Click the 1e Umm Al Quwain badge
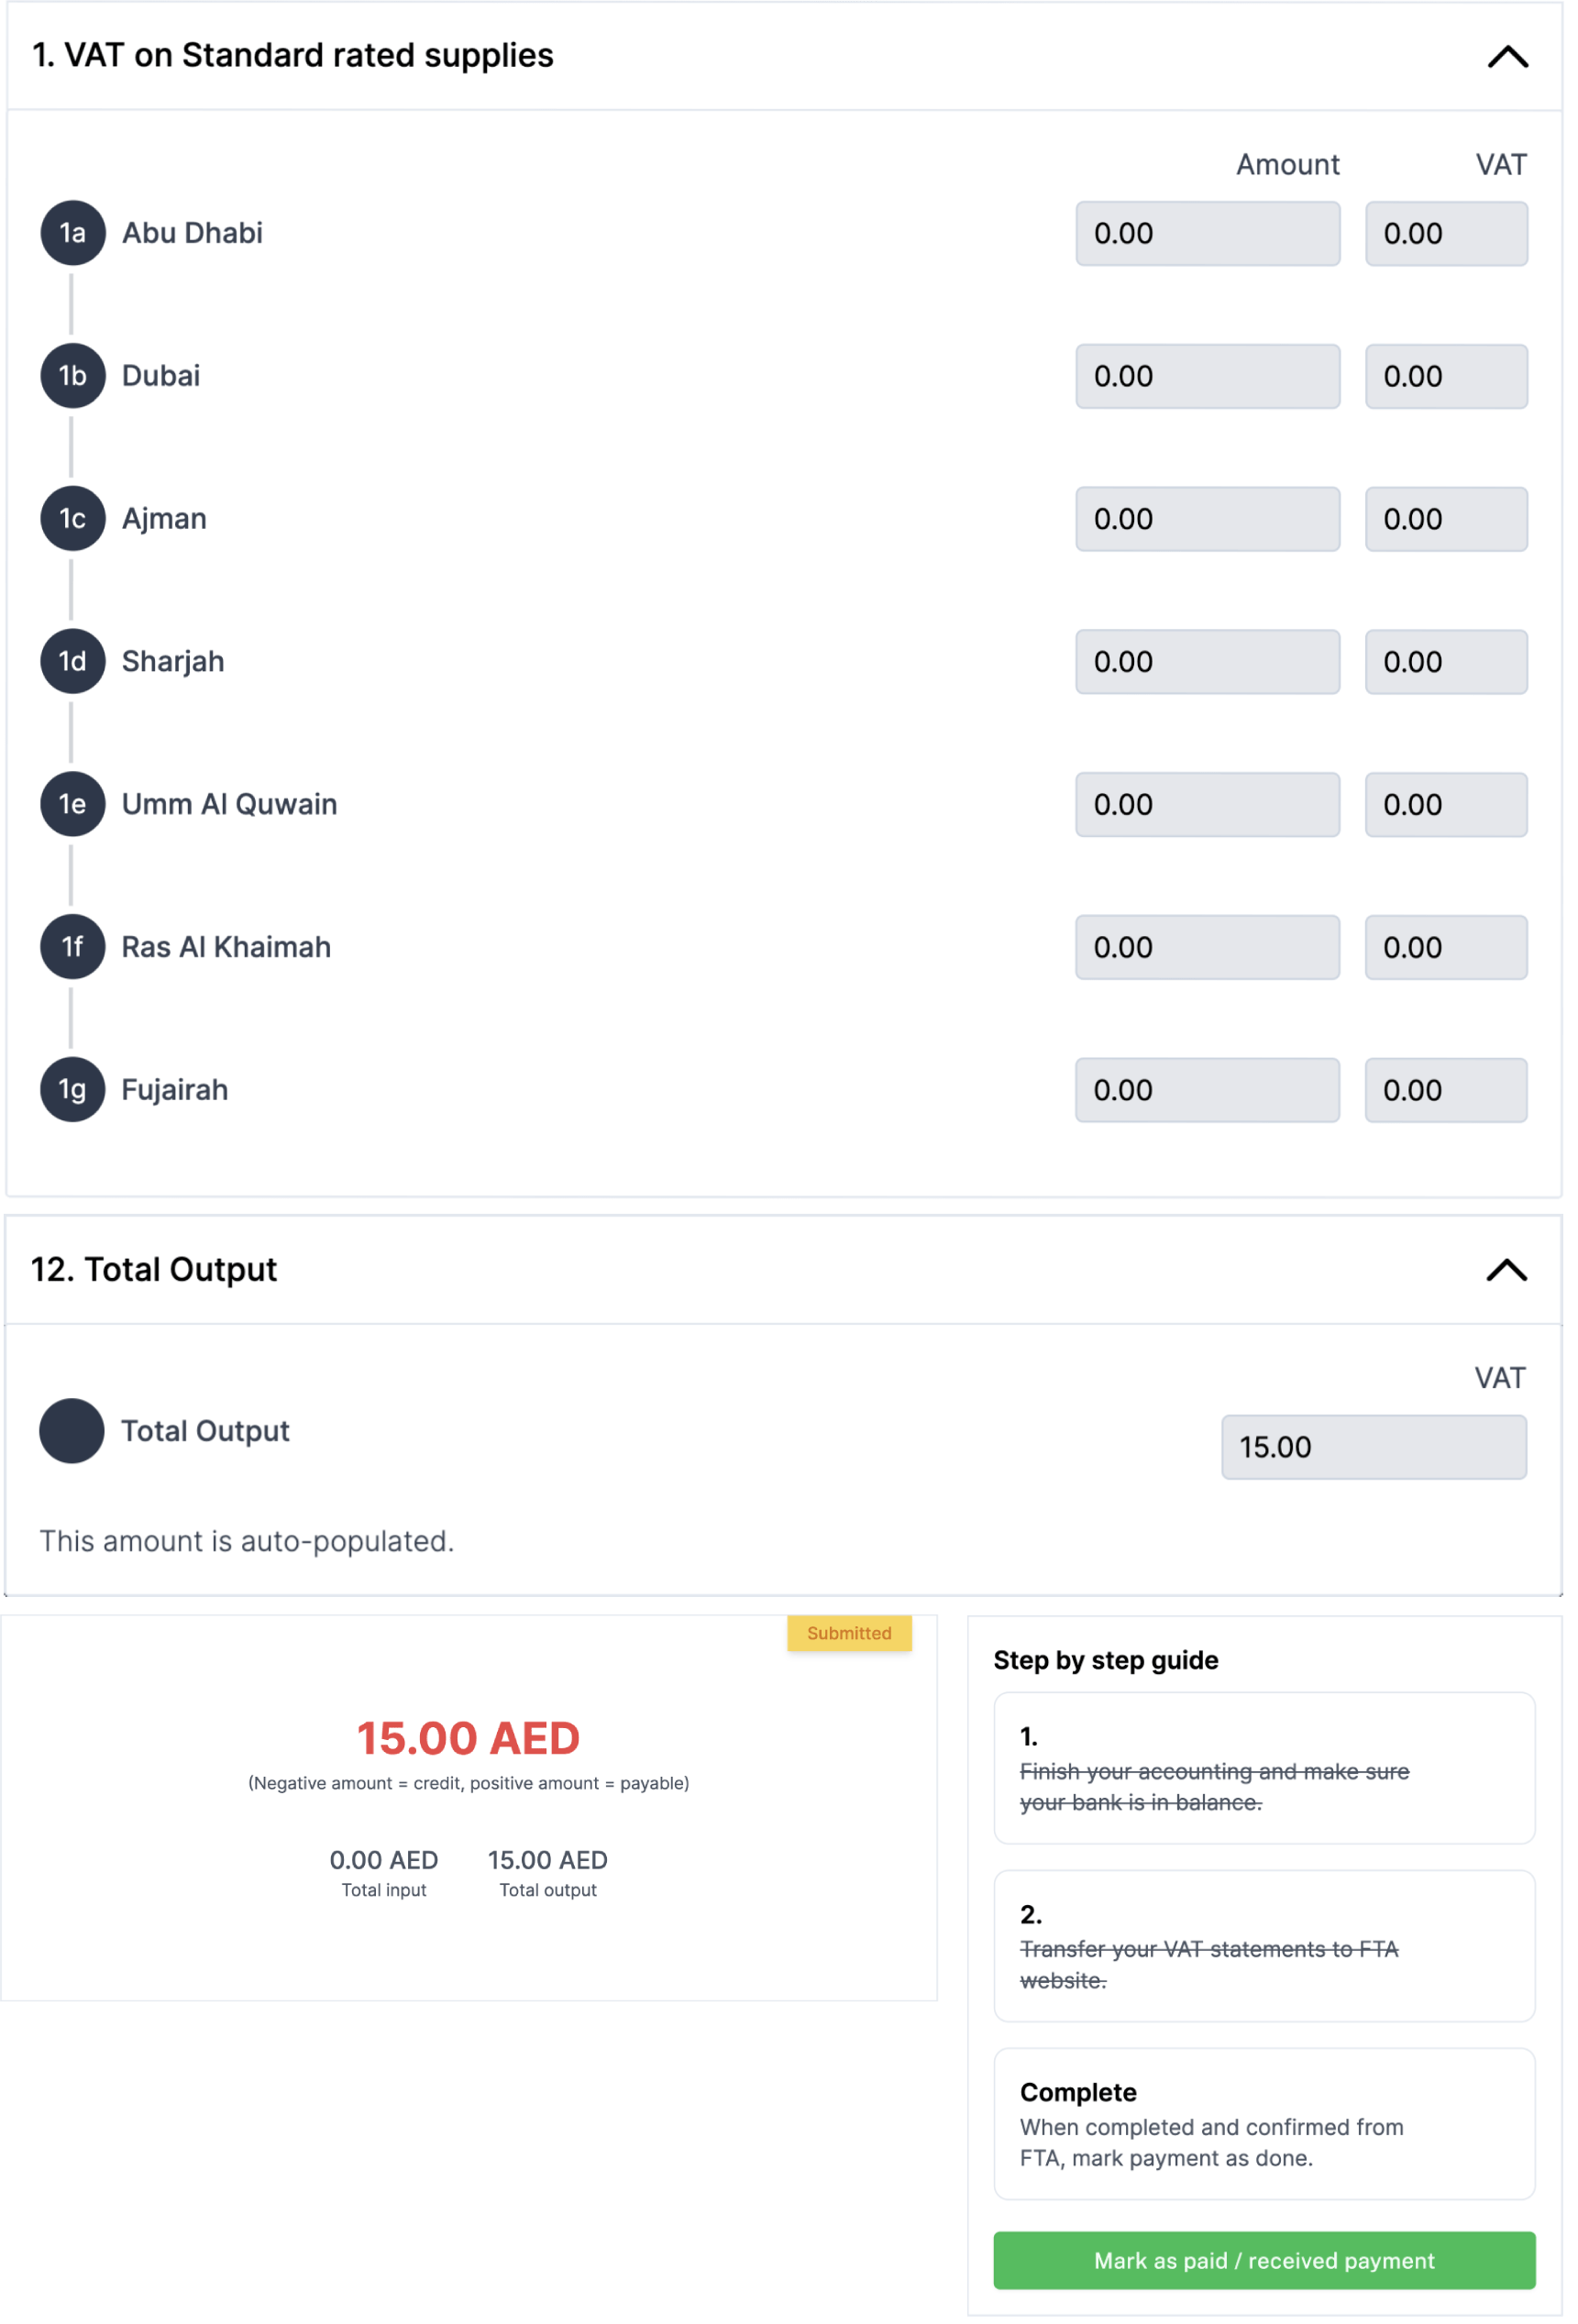The height and width of the screenshot is (2324, 1578). click(72, 804)
